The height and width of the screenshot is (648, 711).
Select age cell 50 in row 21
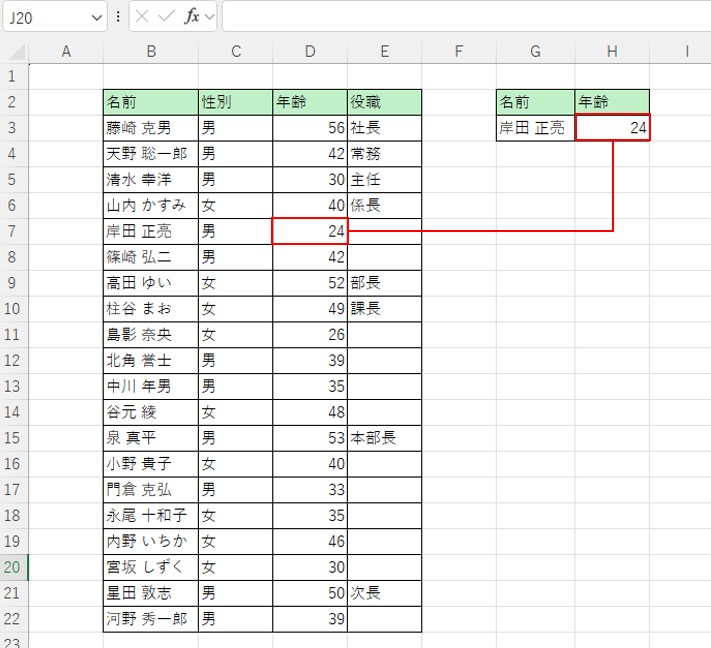[310, 593]
